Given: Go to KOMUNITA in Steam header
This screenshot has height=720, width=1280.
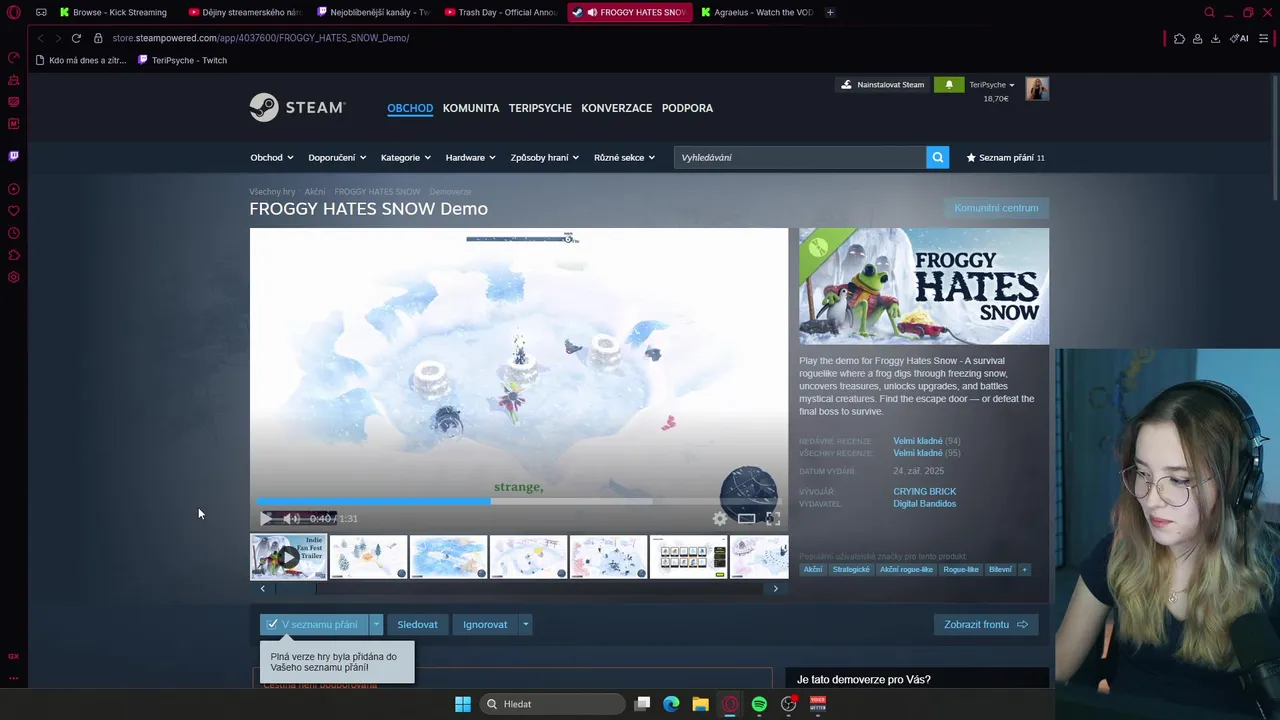Looking at the screenshot, I should pos(471,108).
